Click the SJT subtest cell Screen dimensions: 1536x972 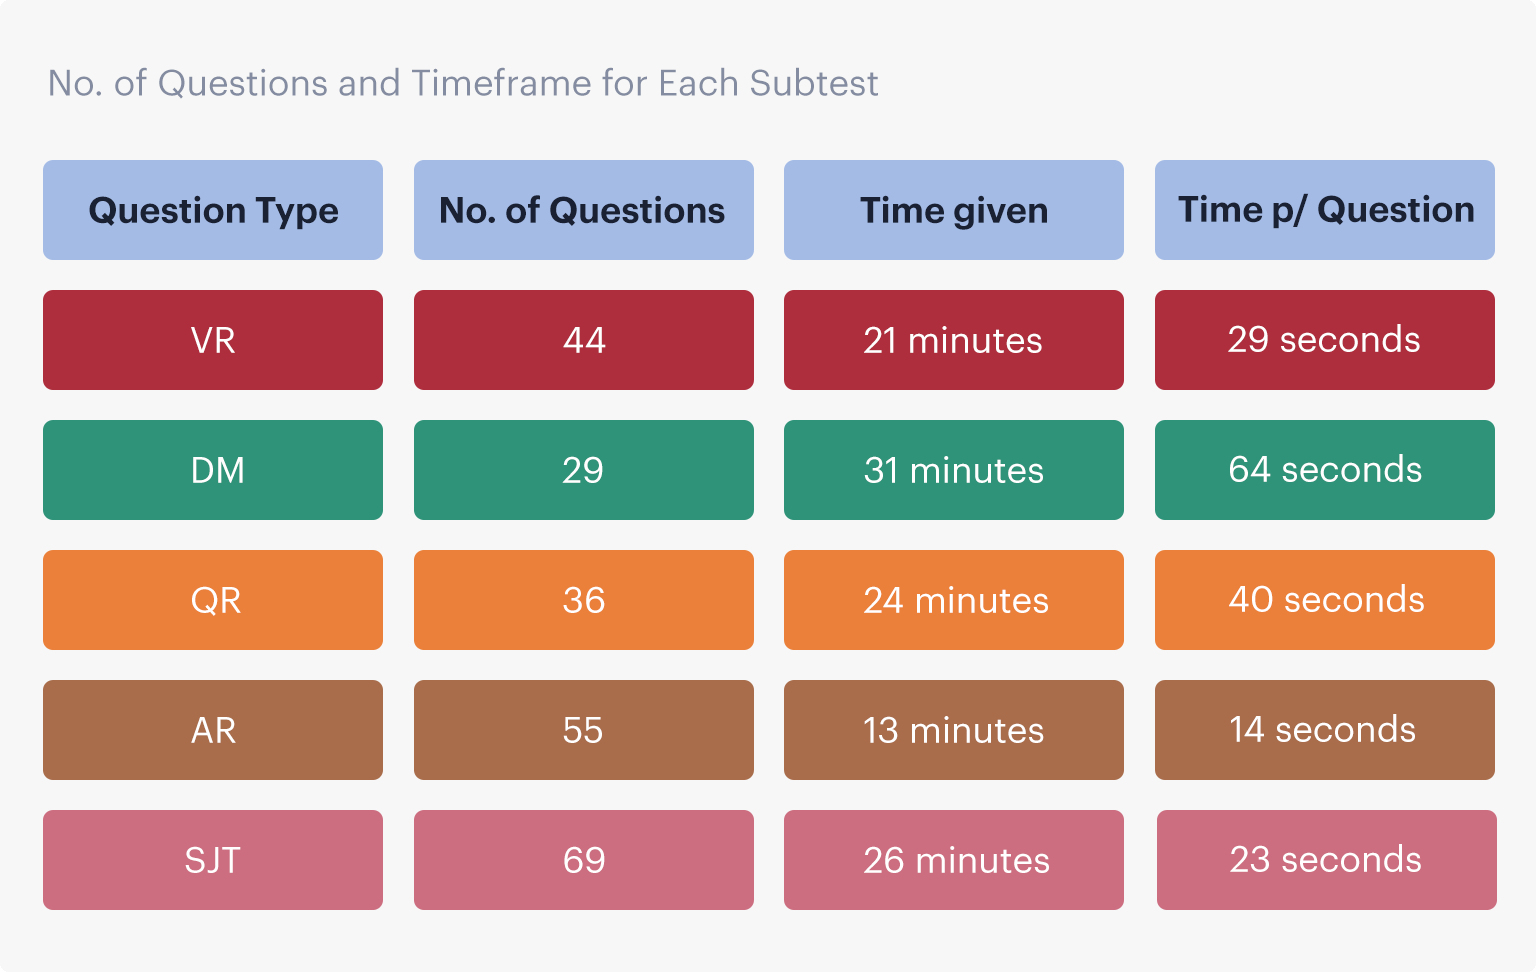click(213, 860)
